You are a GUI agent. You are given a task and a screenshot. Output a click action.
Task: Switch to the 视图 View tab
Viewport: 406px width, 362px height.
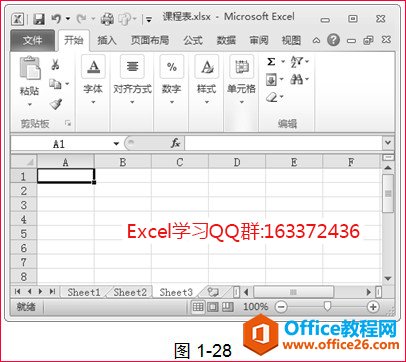click(x=291, y=40)
